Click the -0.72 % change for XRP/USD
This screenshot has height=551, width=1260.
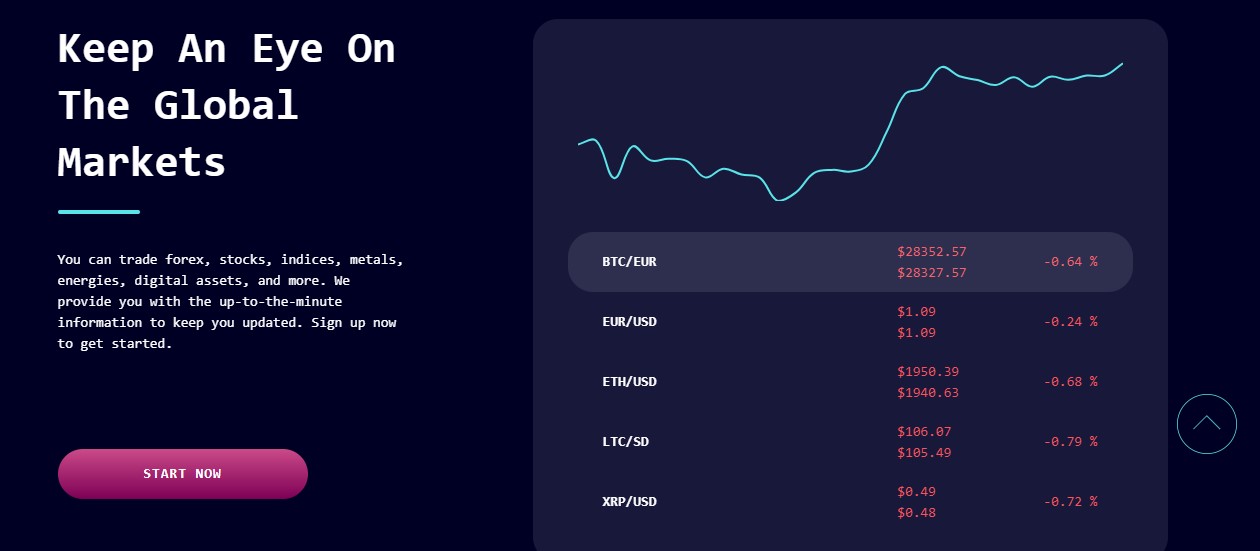click(1070, 502)
